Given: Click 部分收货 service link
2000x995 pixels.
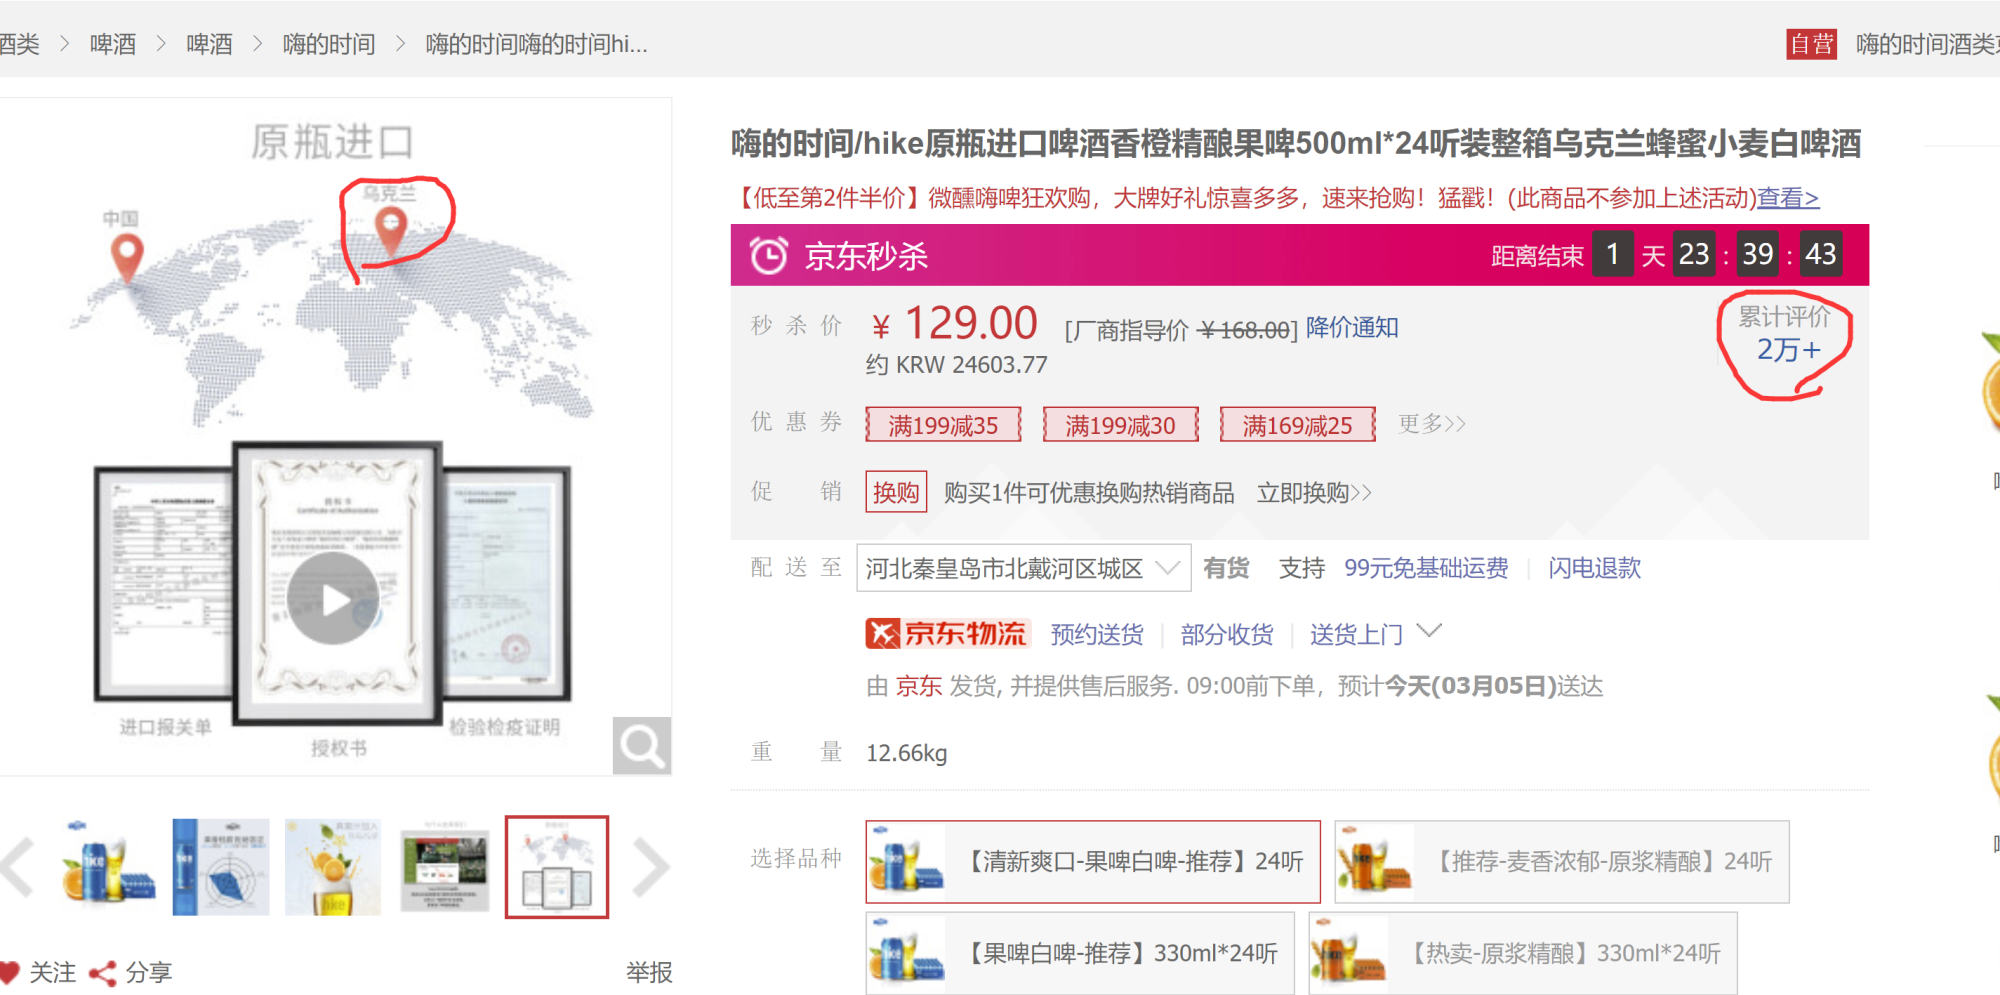Looking at the screenshot, I should click(x=1226, y=634).
